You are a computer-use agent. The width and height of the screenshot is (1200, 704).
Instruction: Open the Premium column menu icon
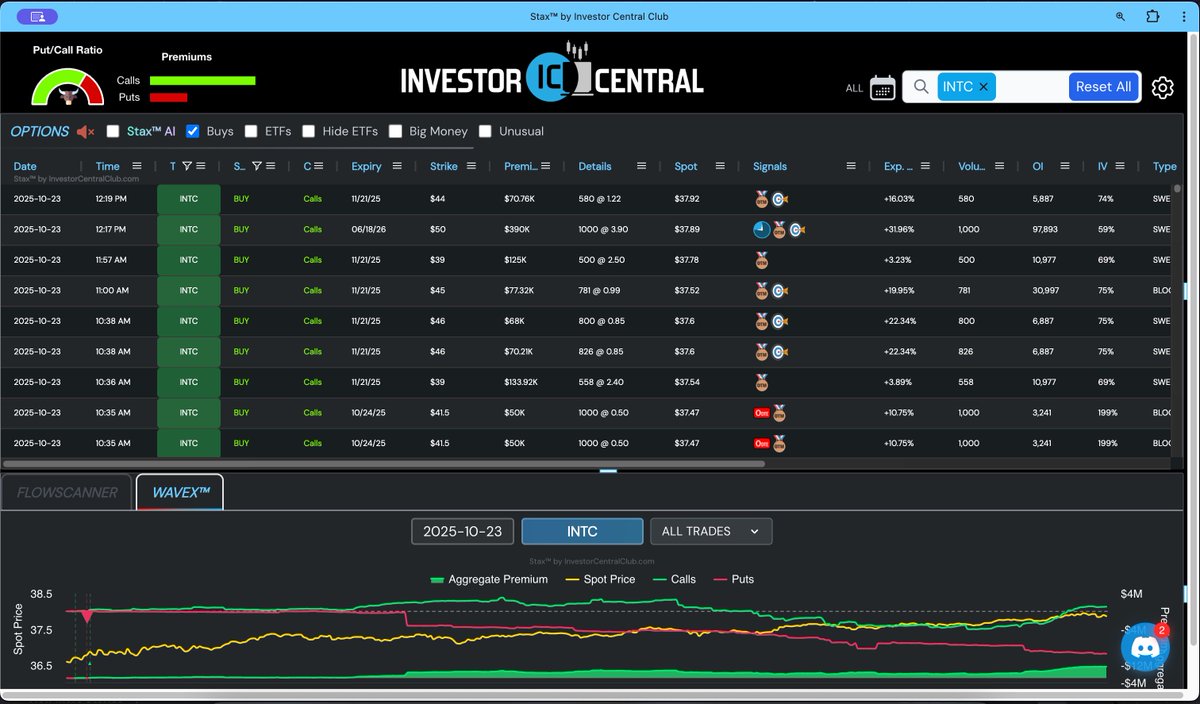tap(548, 166)
